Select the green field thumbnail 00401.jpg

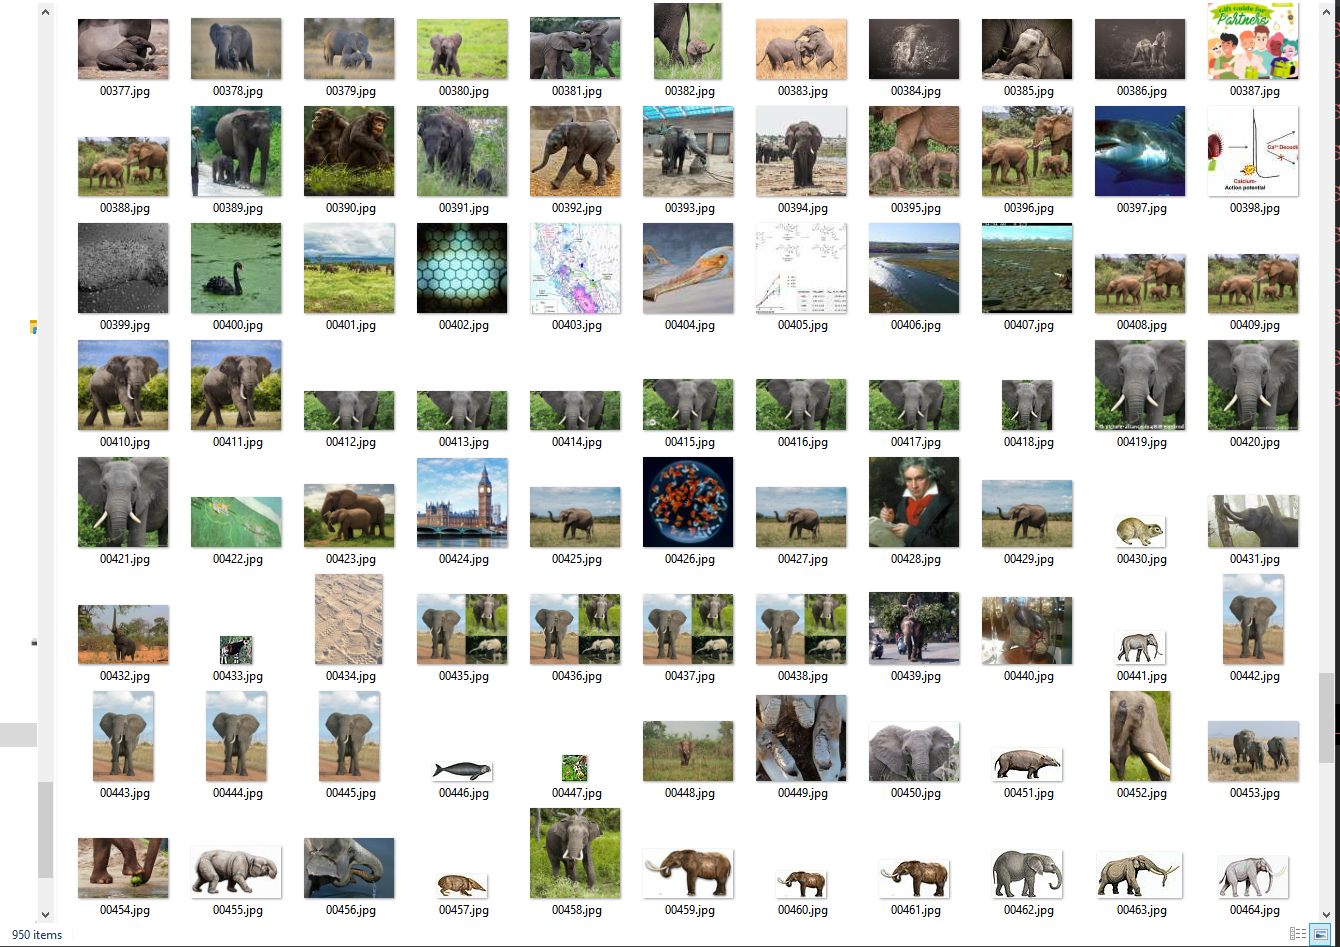349,268
